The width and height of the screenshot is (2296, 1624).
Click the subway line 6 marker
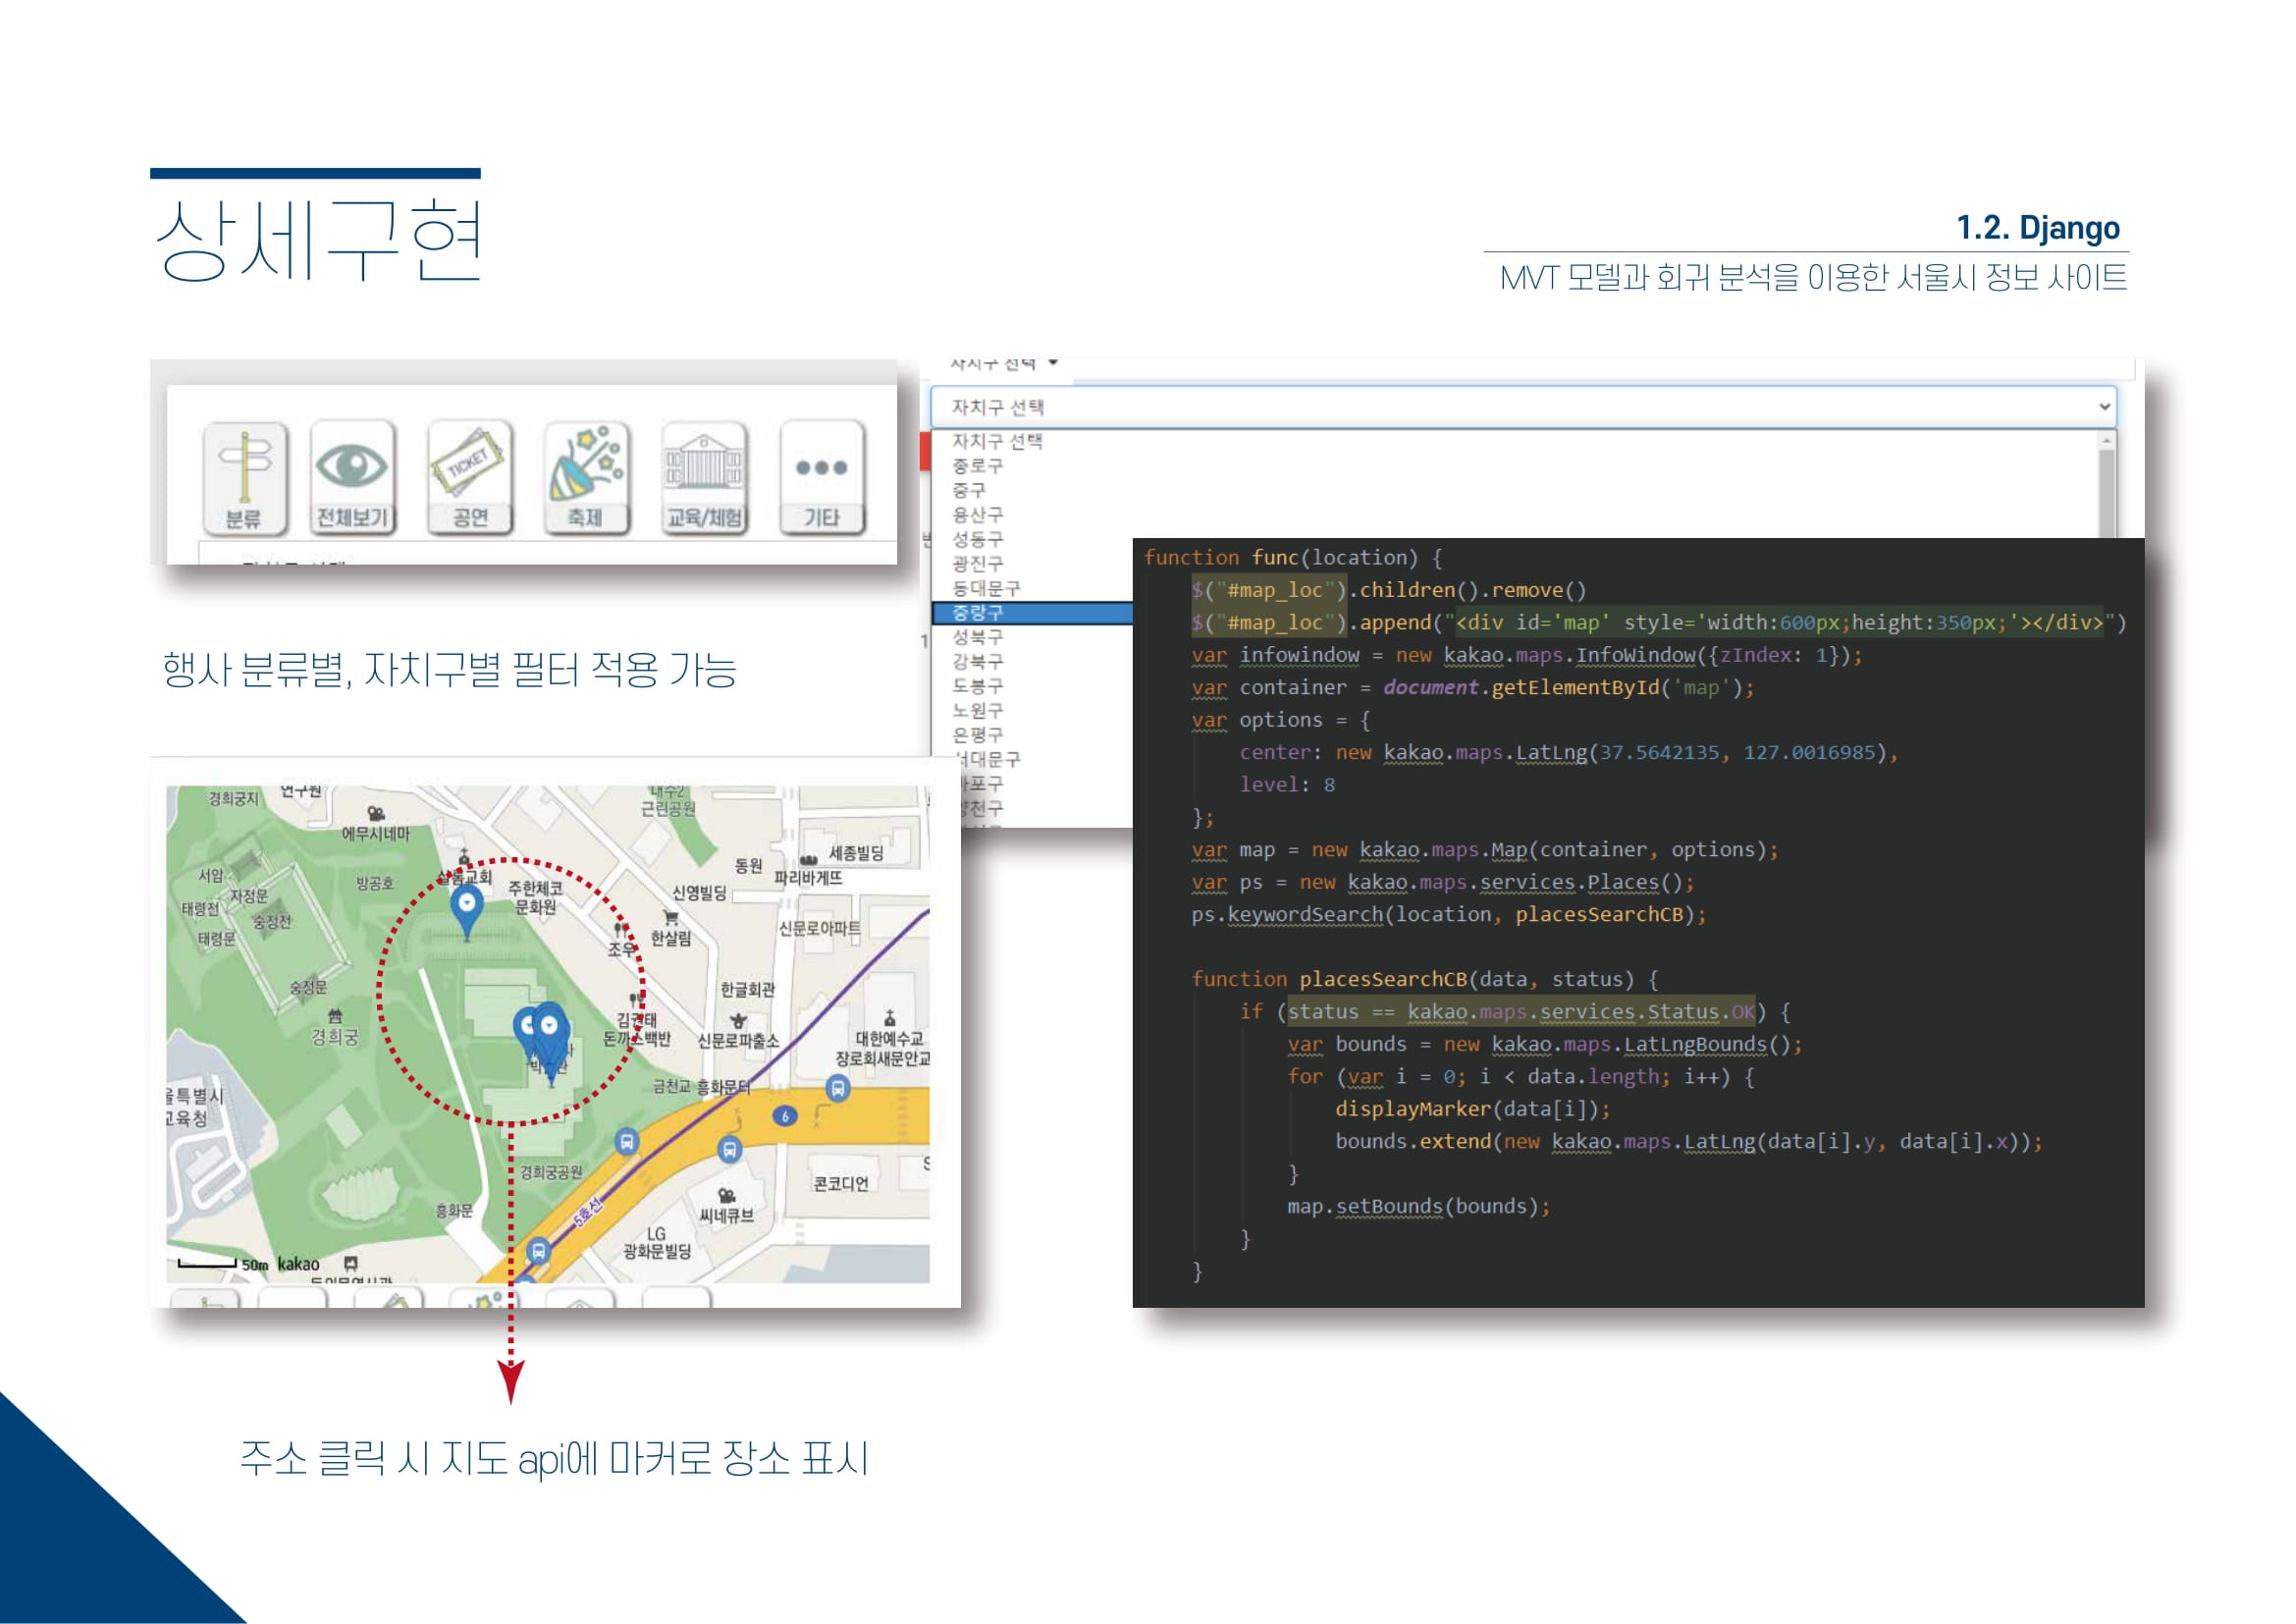click(x=785, y=1116)
